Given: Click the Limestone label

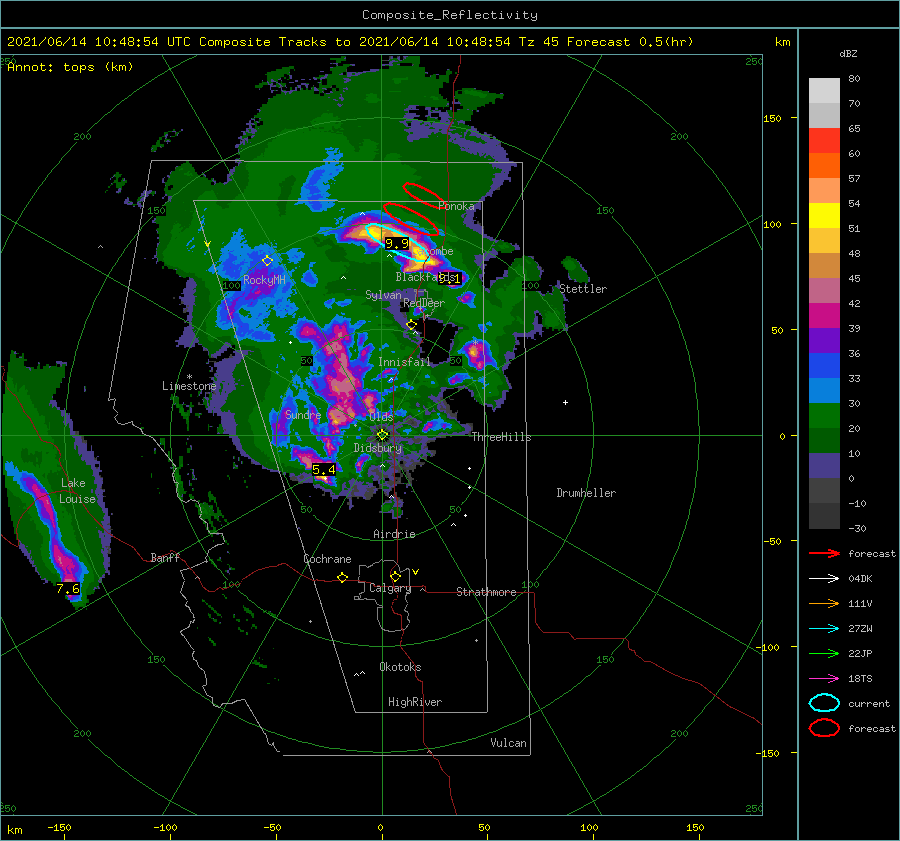Looking at the screenshot, I should pyautogui.click(x=189, y=386).
